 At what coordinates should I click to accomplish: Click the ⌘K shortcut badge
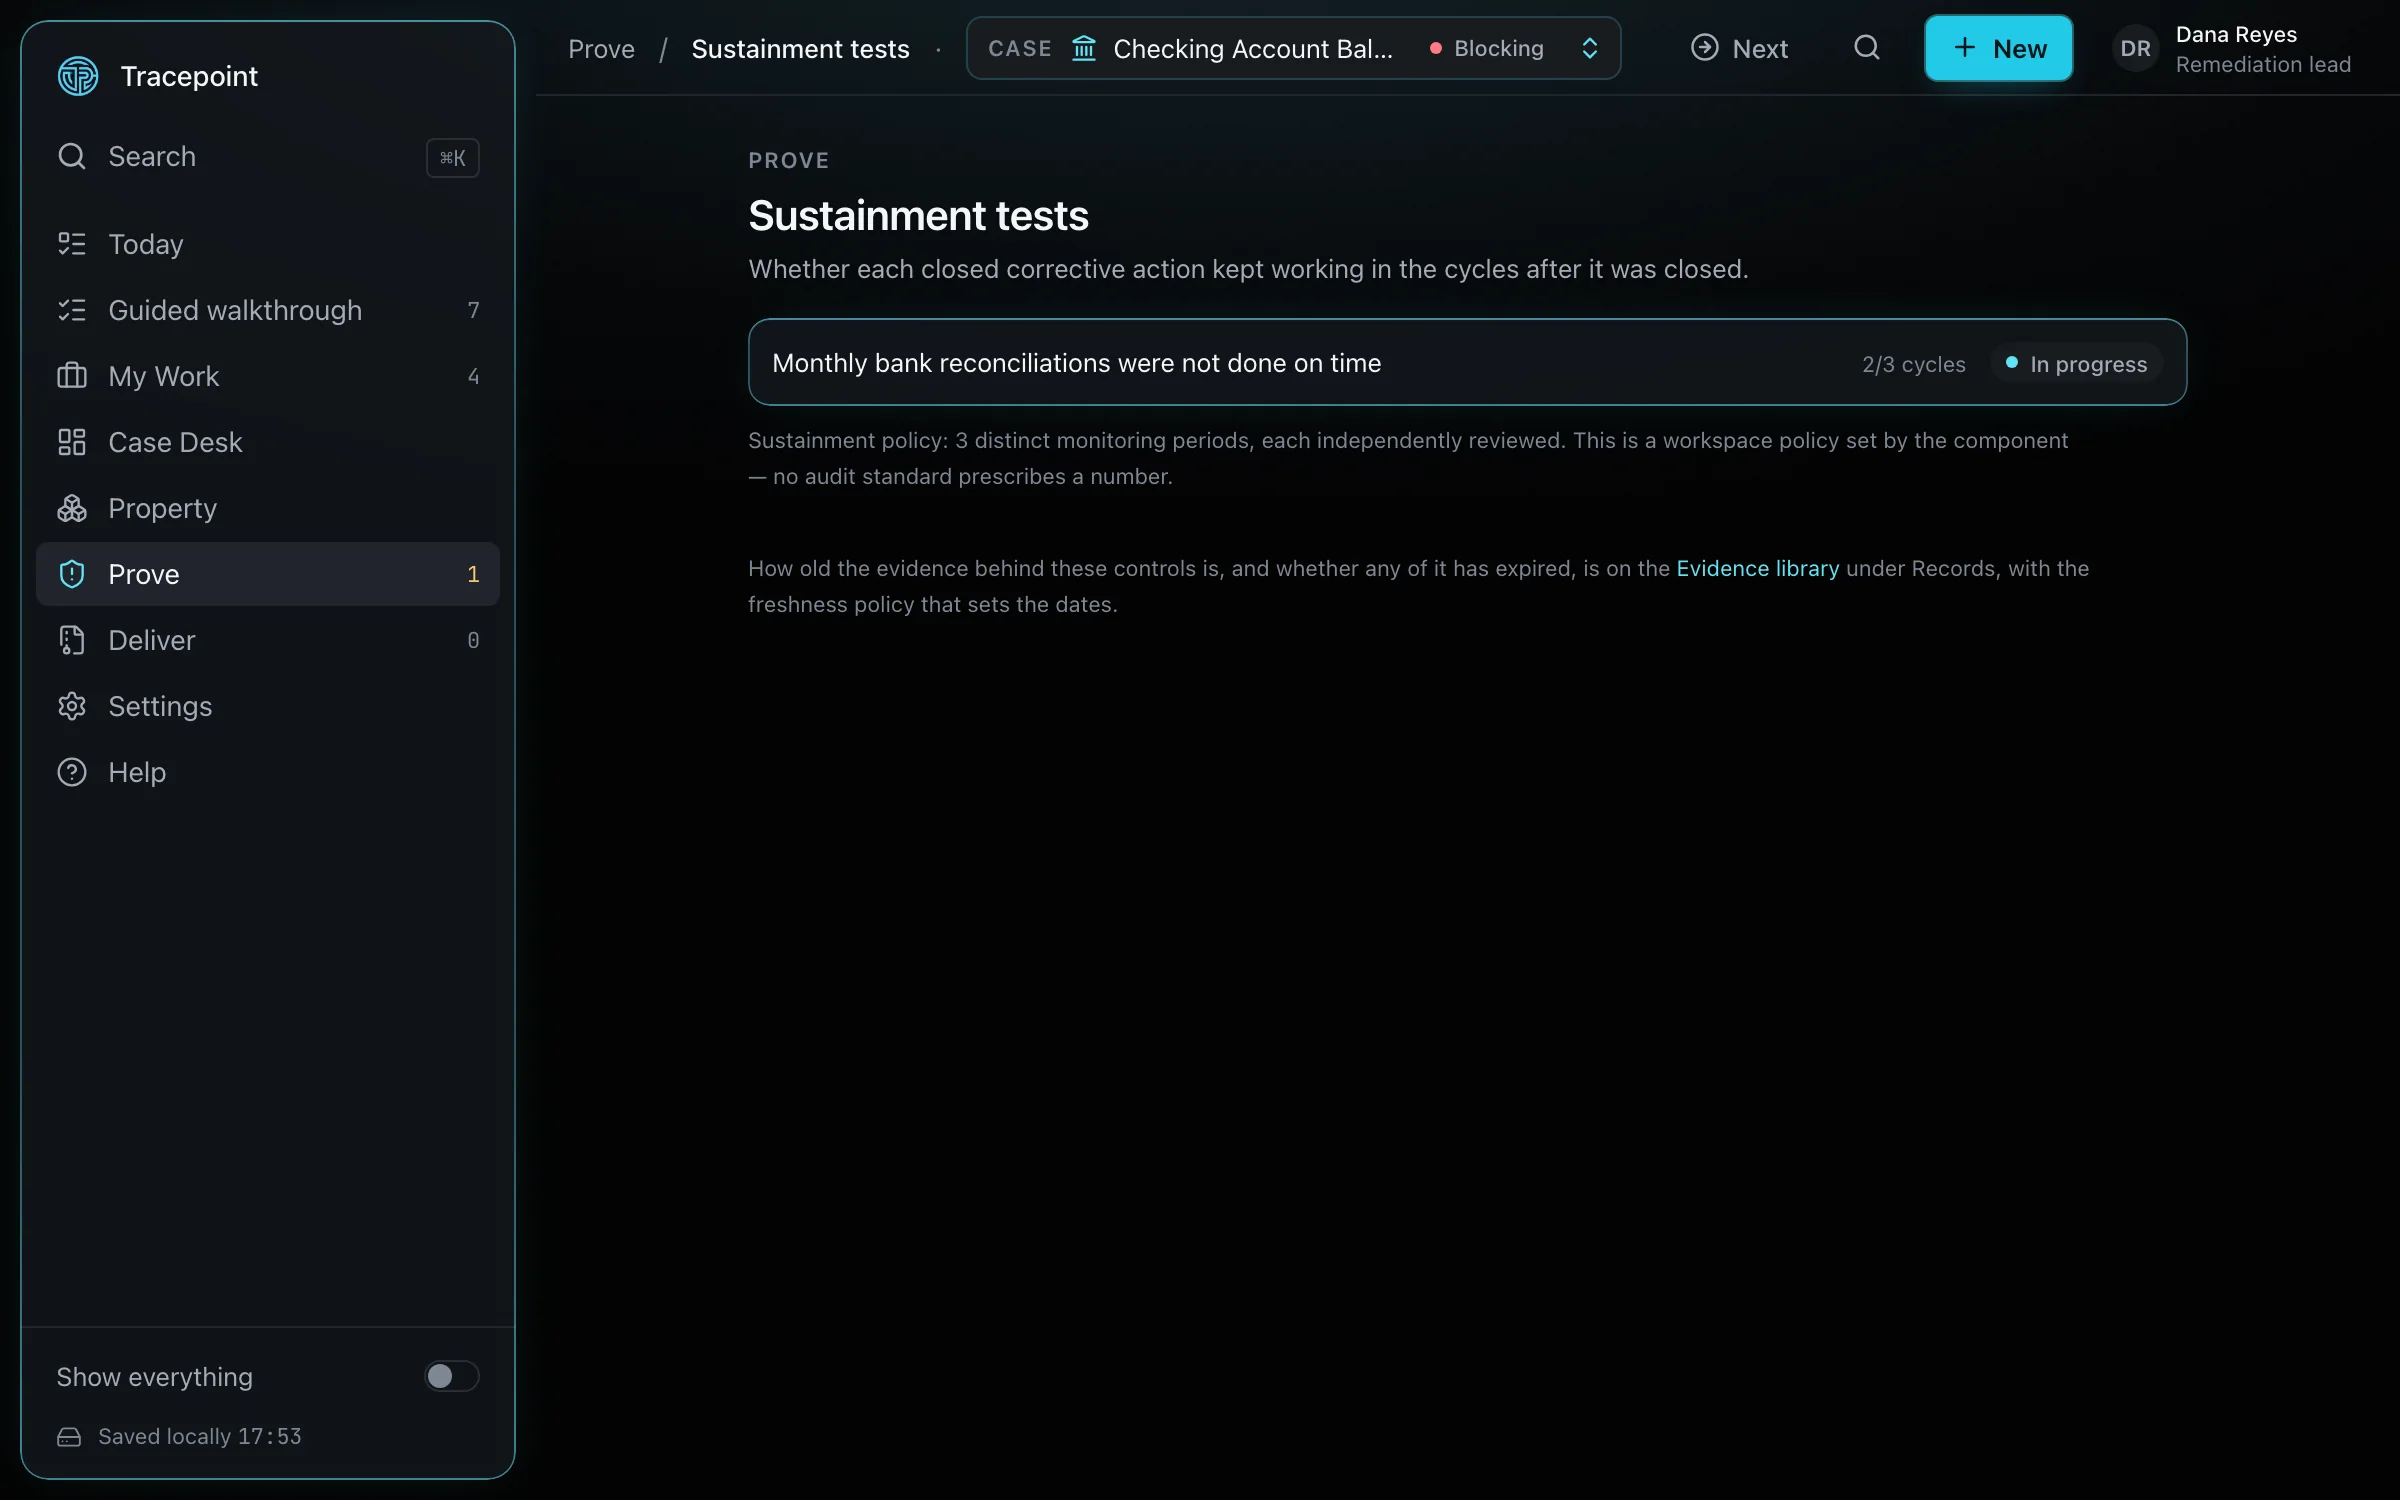pos(453,157)
